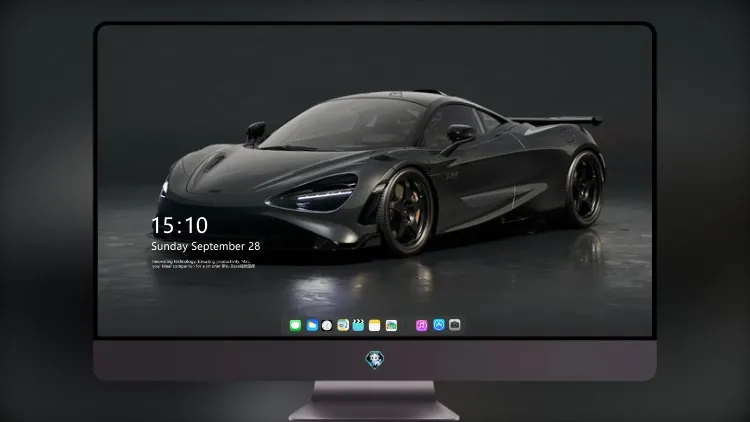This screenshot has height=422, width=750.
Task: Open the teal clapperboard video app
Action: tap(358, 325)
